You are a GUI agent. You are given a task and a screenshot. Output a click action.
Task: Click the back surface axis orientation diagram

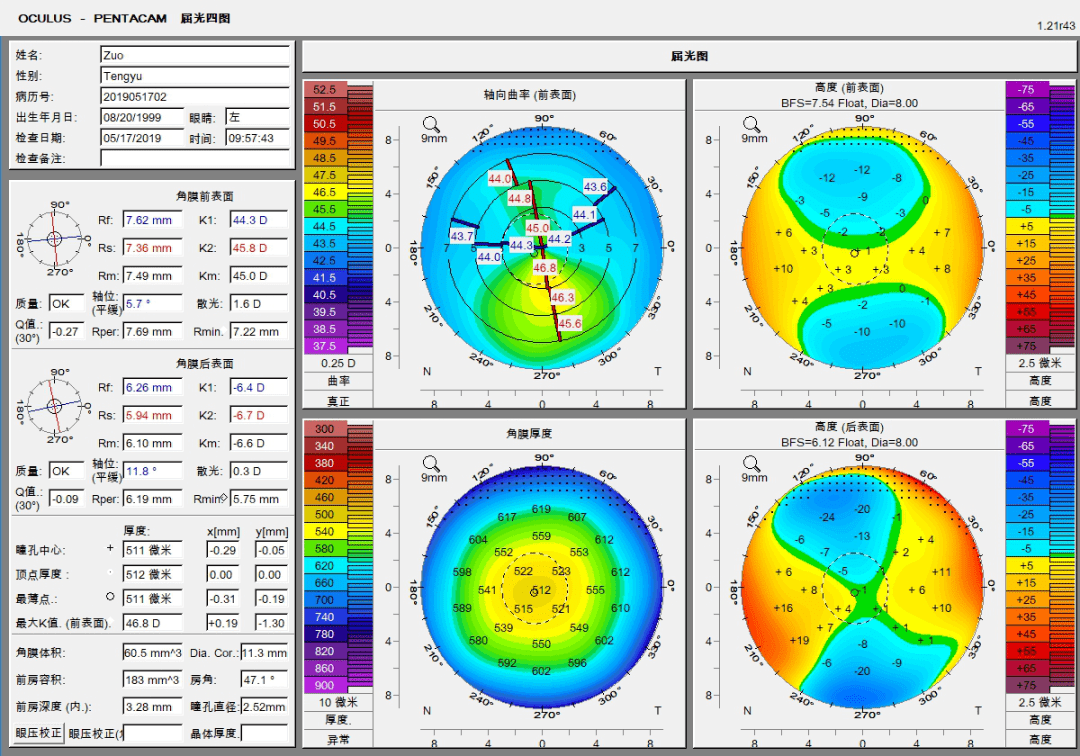[x=54, y=406]
